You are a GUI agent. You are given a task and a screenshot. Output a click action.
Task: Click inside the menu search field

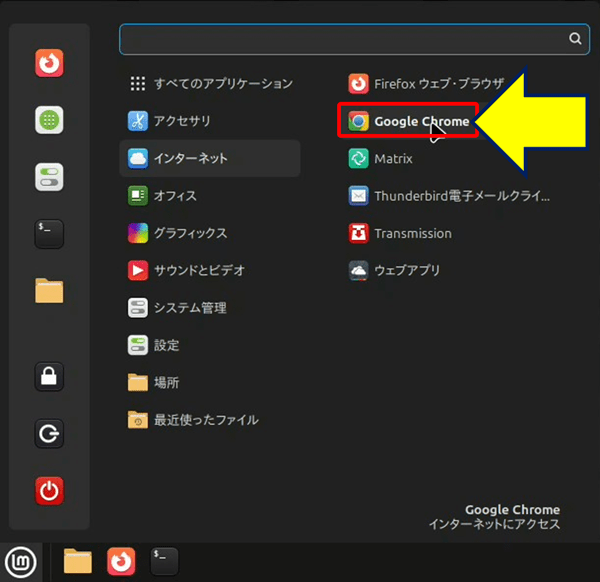coord(354,39)
